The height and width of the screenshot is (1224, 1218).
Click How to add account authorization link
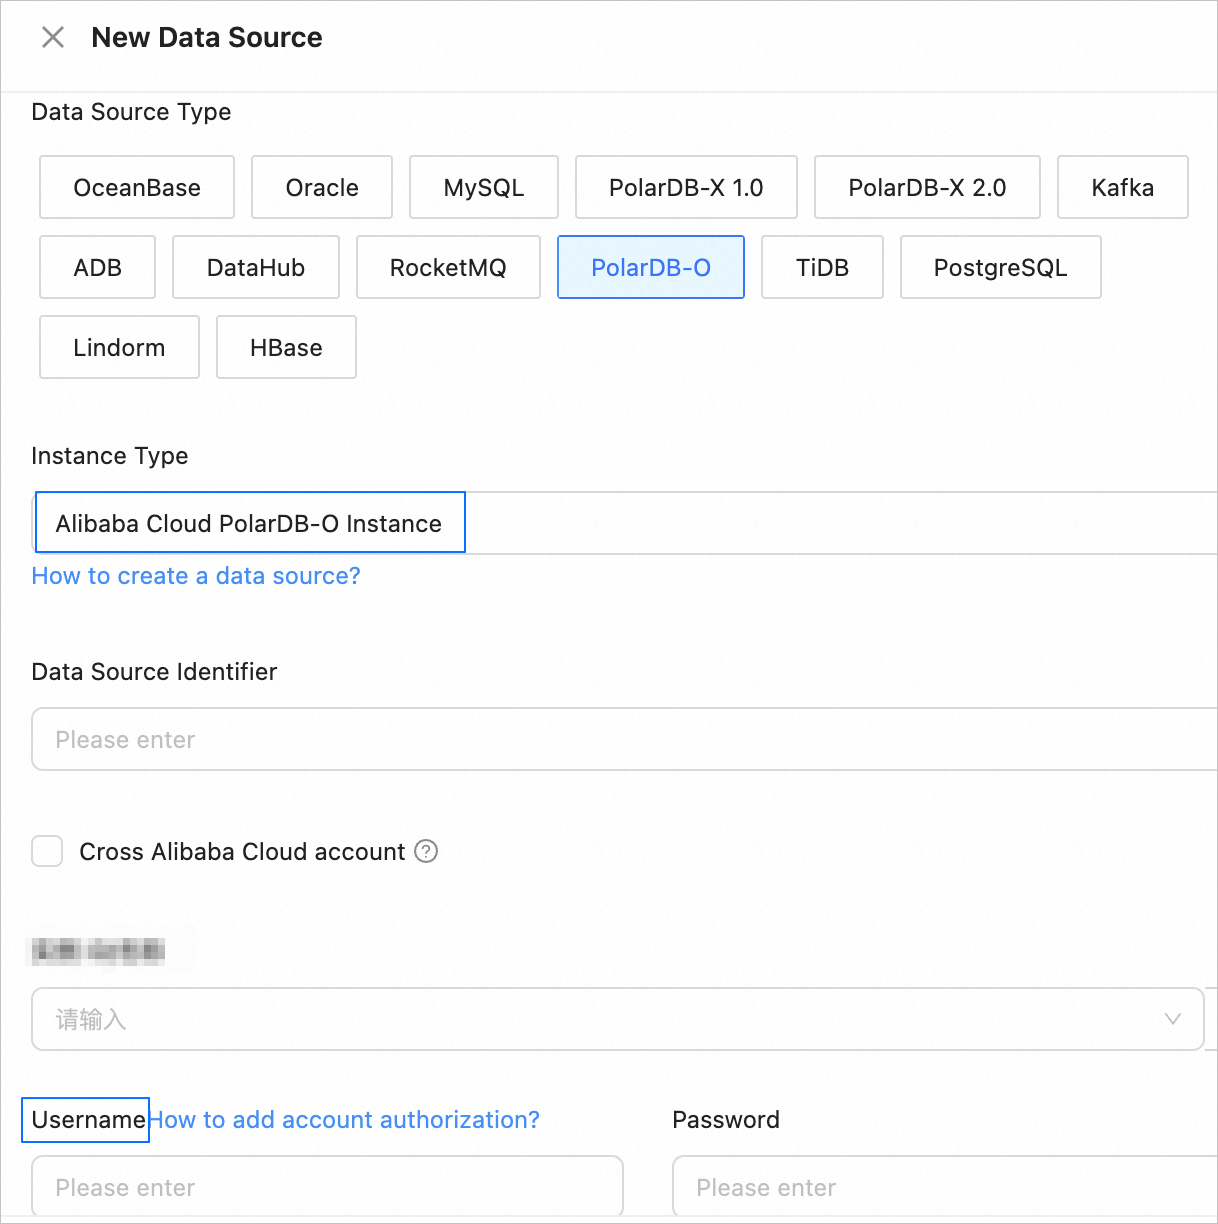pos(345,1119)
